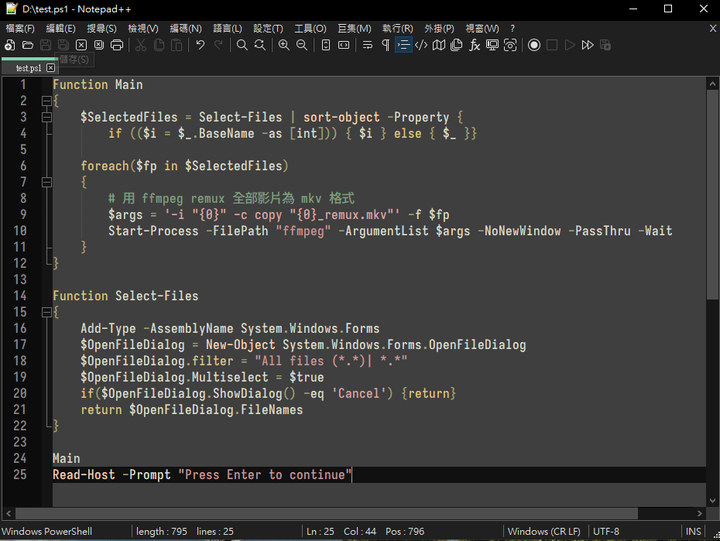Close the test.ps1 tab with its X
Image resolution: width=720 pixels, height=541 pixels.
pos(51,68)
